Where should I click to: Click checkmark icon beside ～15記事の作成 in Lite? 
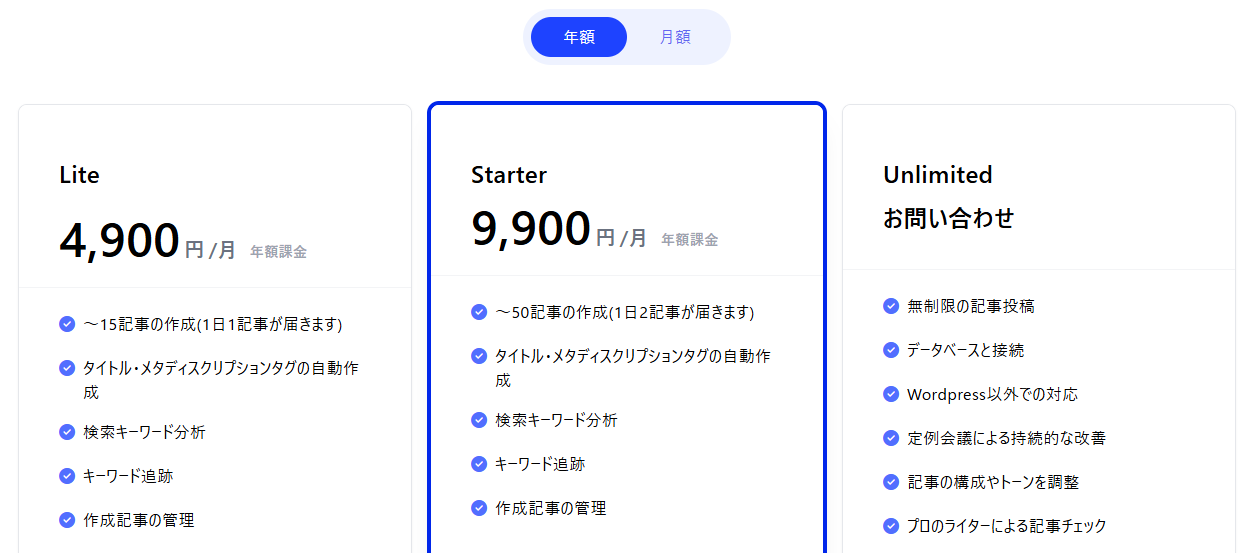(67, 324)
